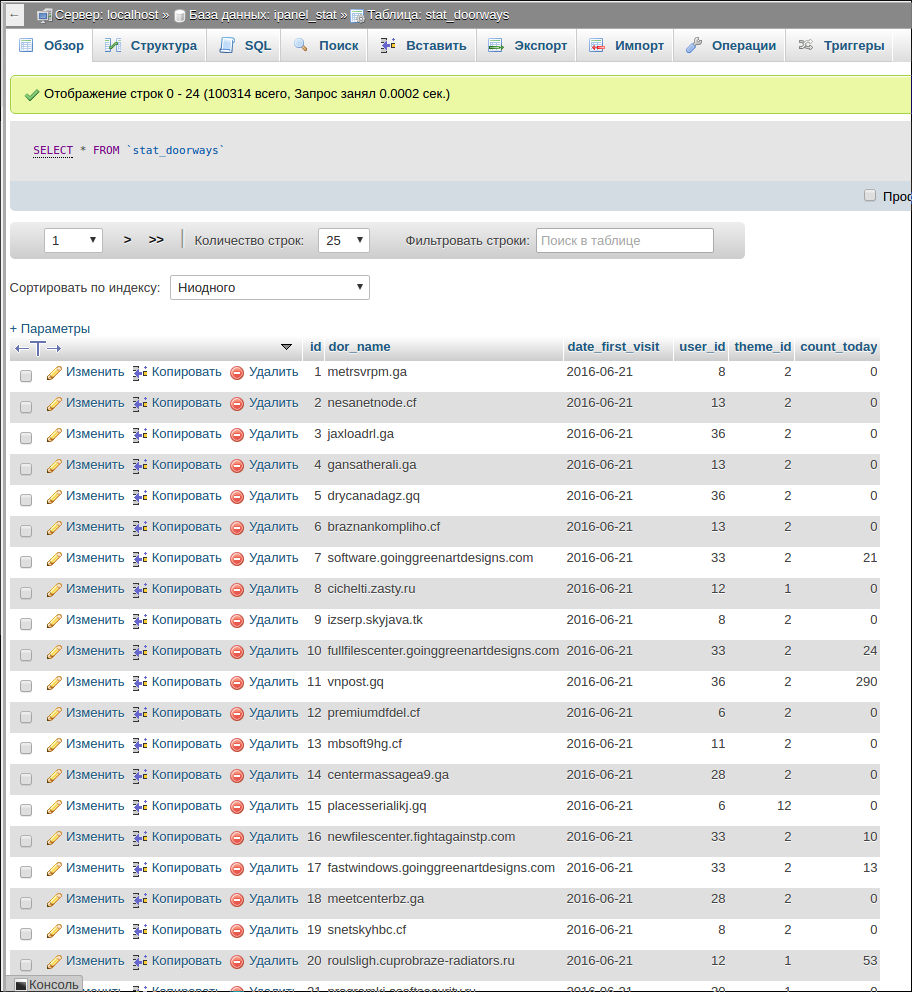This screenshot has width=912, height=992.
Task: Click copy icon in drycanadagz.gq row
Action: (140, 497)
